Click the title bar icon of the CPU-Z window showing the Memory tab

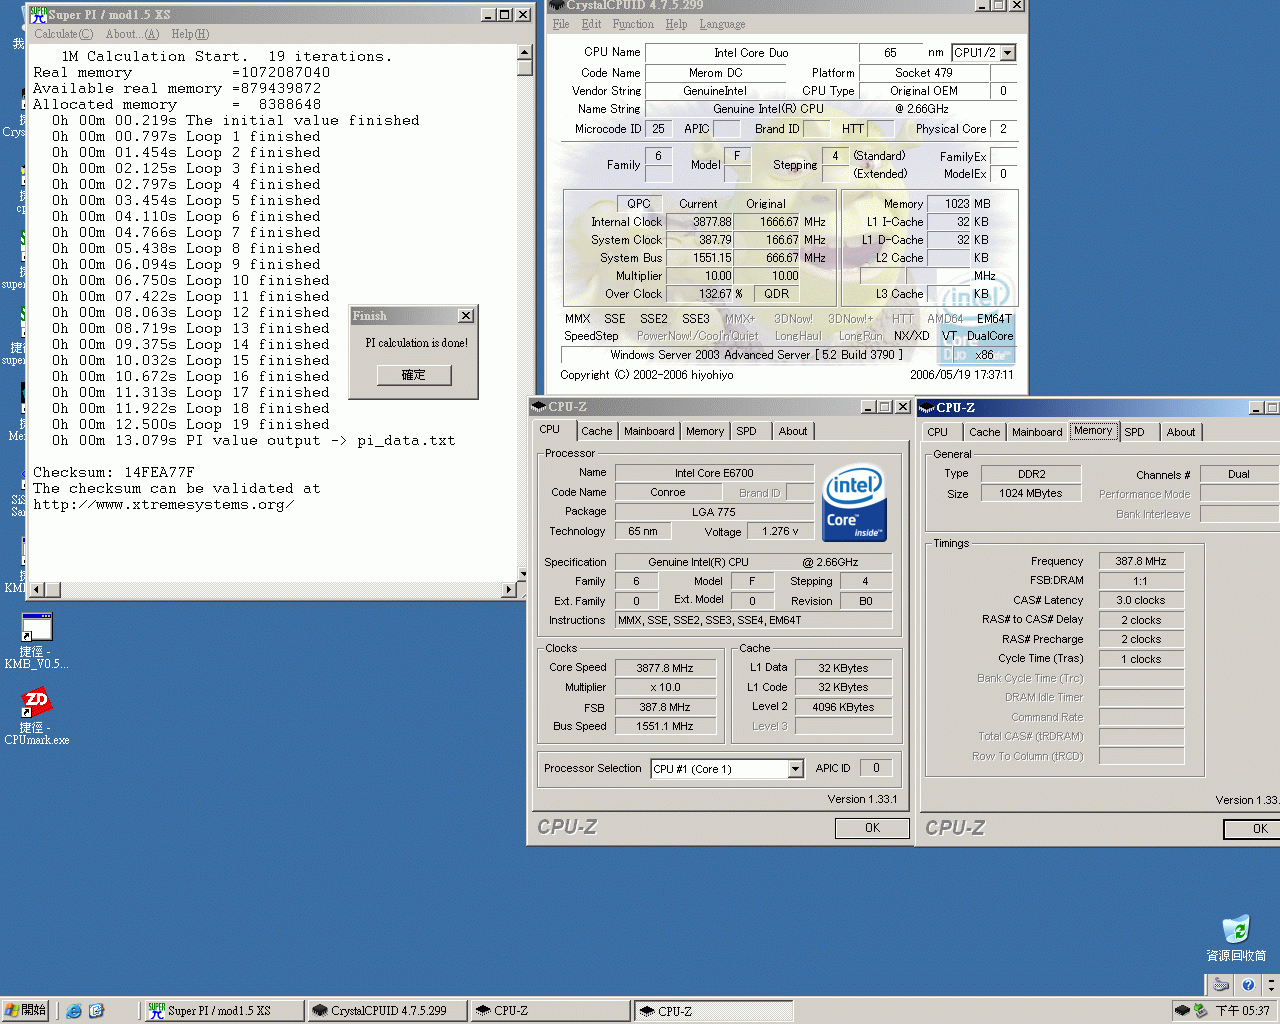coord(926,408)
